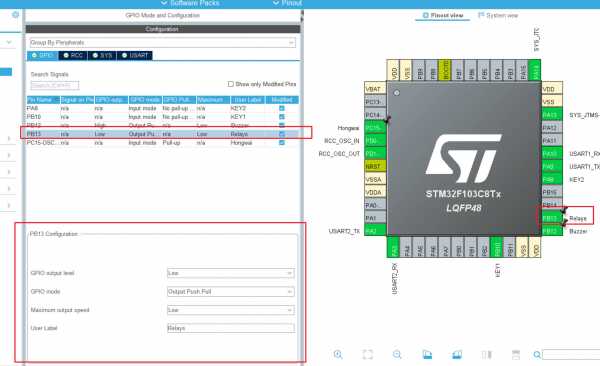This screenshot has height=366, width=600.
Task: Sort by Pin Name column header
Action: (x=43, y=100)
